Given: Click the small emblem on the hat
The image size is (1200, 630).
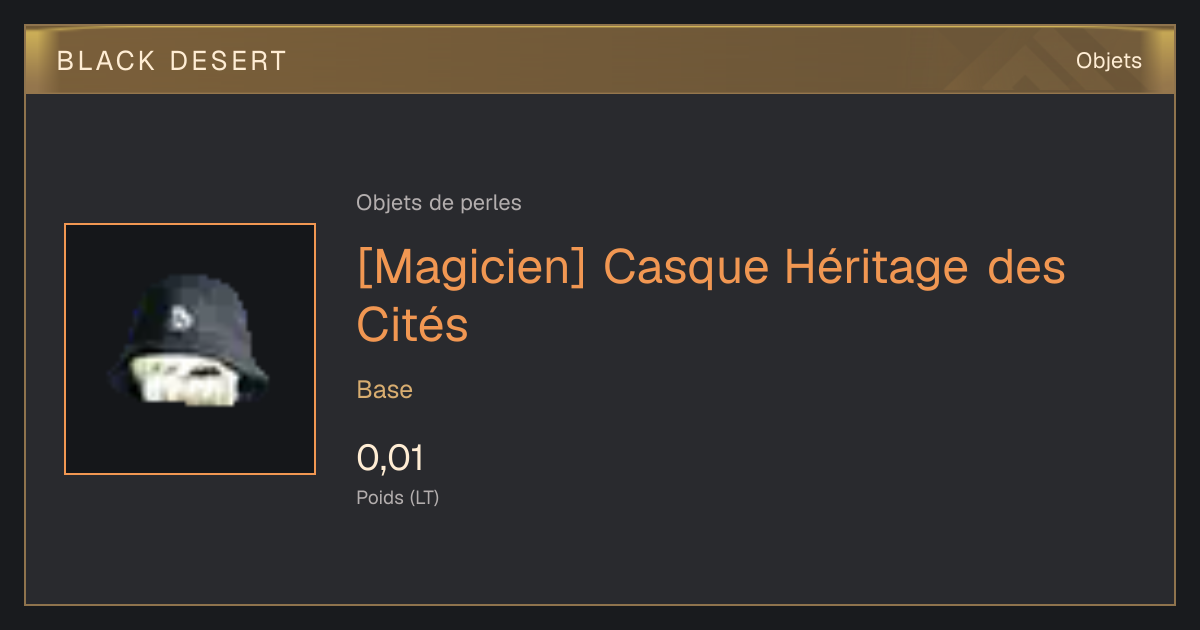Looking at the screenshot, I should point(180,320).
